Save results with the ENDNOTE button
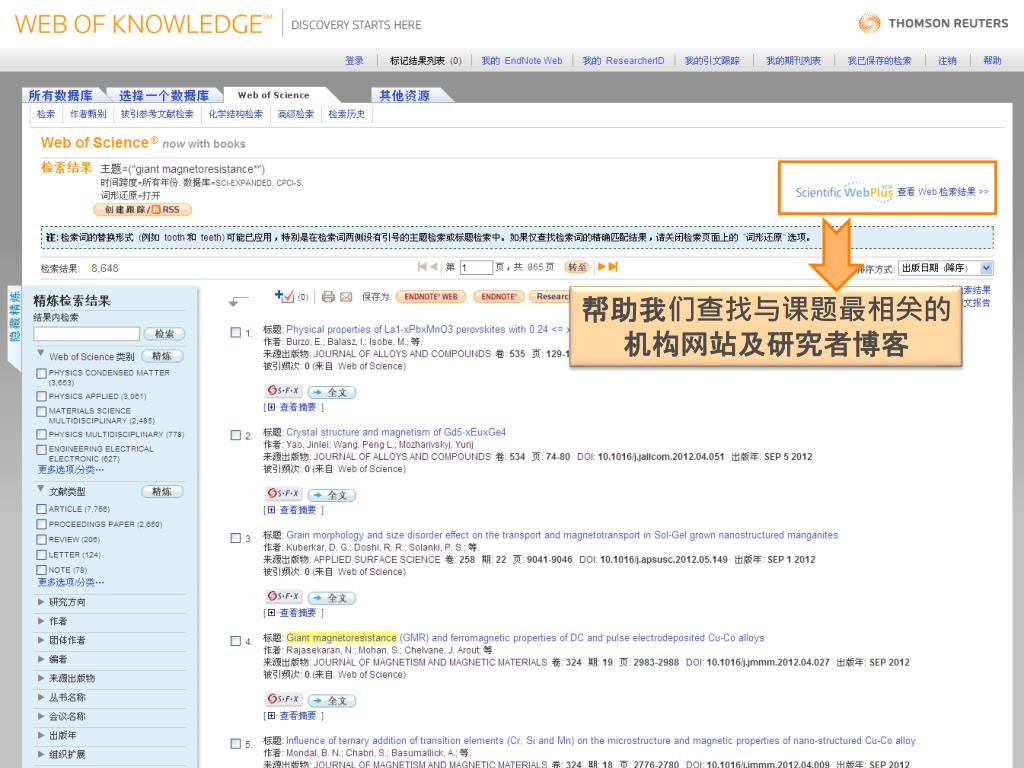1024x768 pixels. [499, 296]
